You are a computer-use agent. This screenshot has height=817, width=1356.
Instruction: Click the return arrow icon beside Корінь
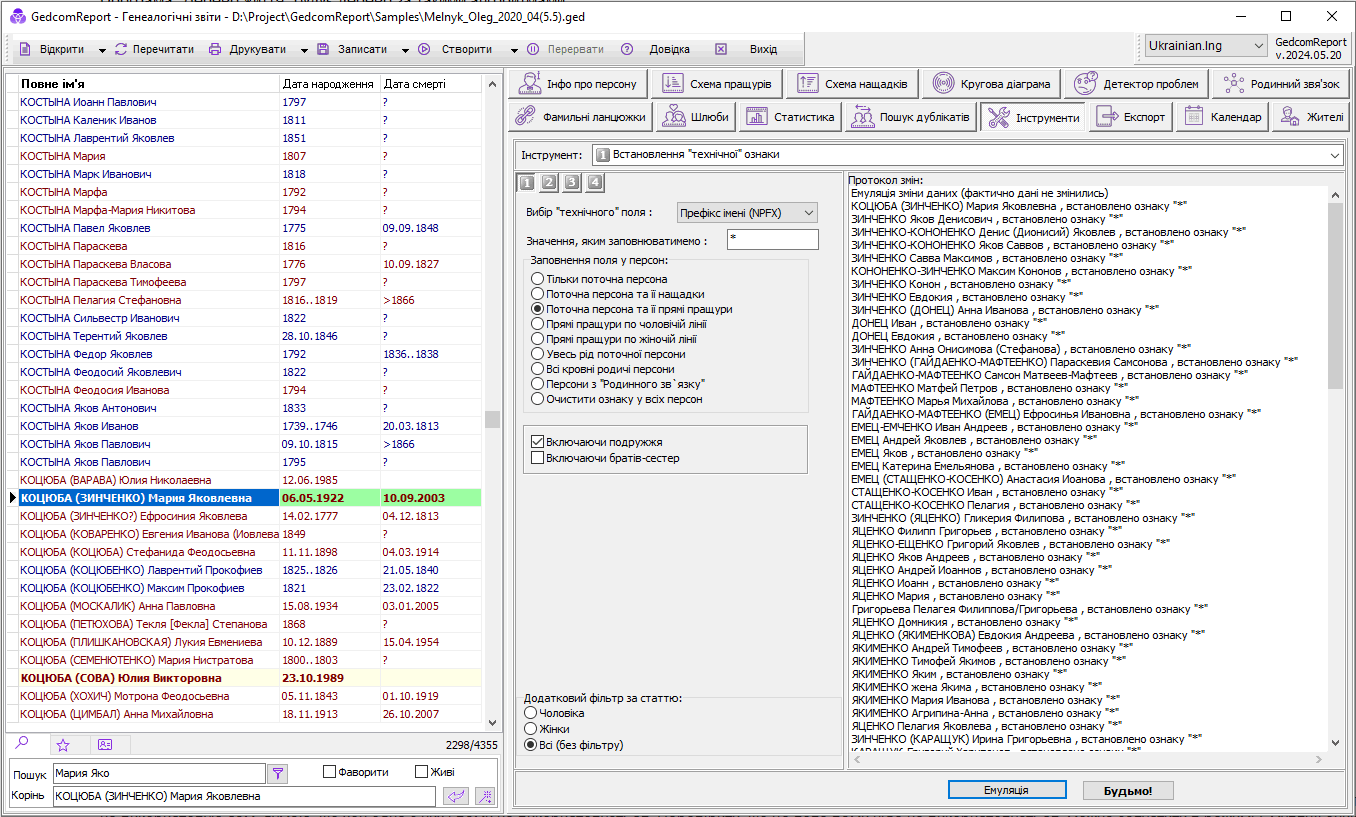coord(456,796)
